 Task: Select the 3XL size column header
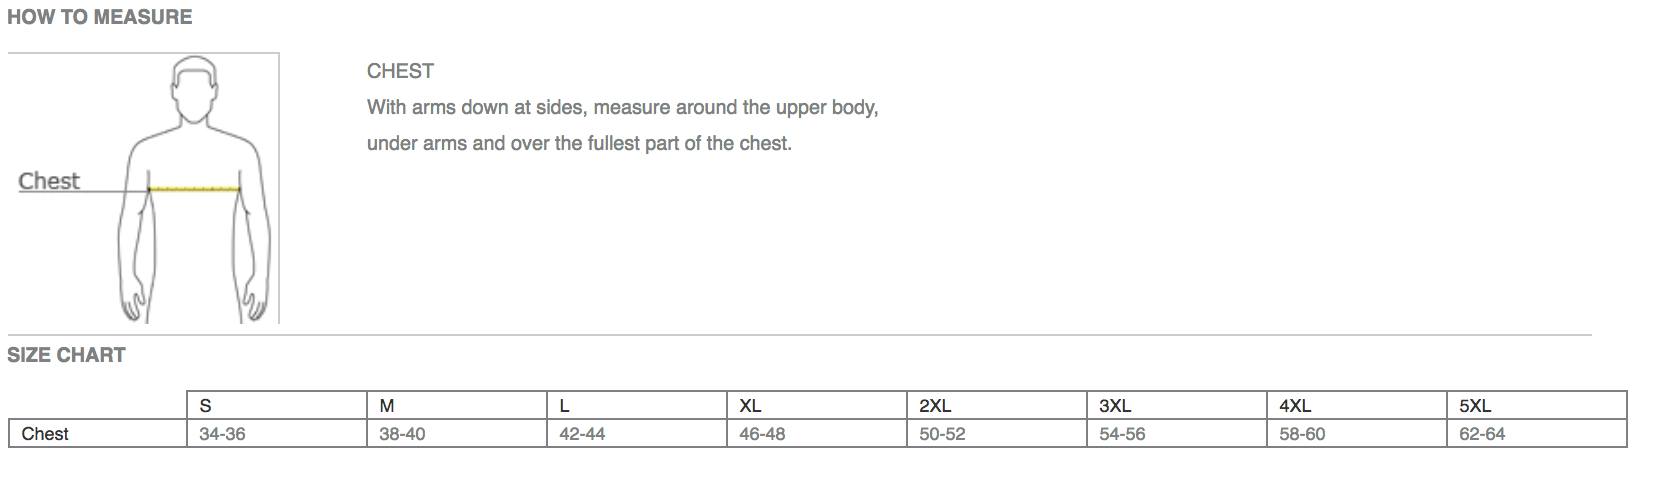pyautogui.click(x=1177, y=405)
